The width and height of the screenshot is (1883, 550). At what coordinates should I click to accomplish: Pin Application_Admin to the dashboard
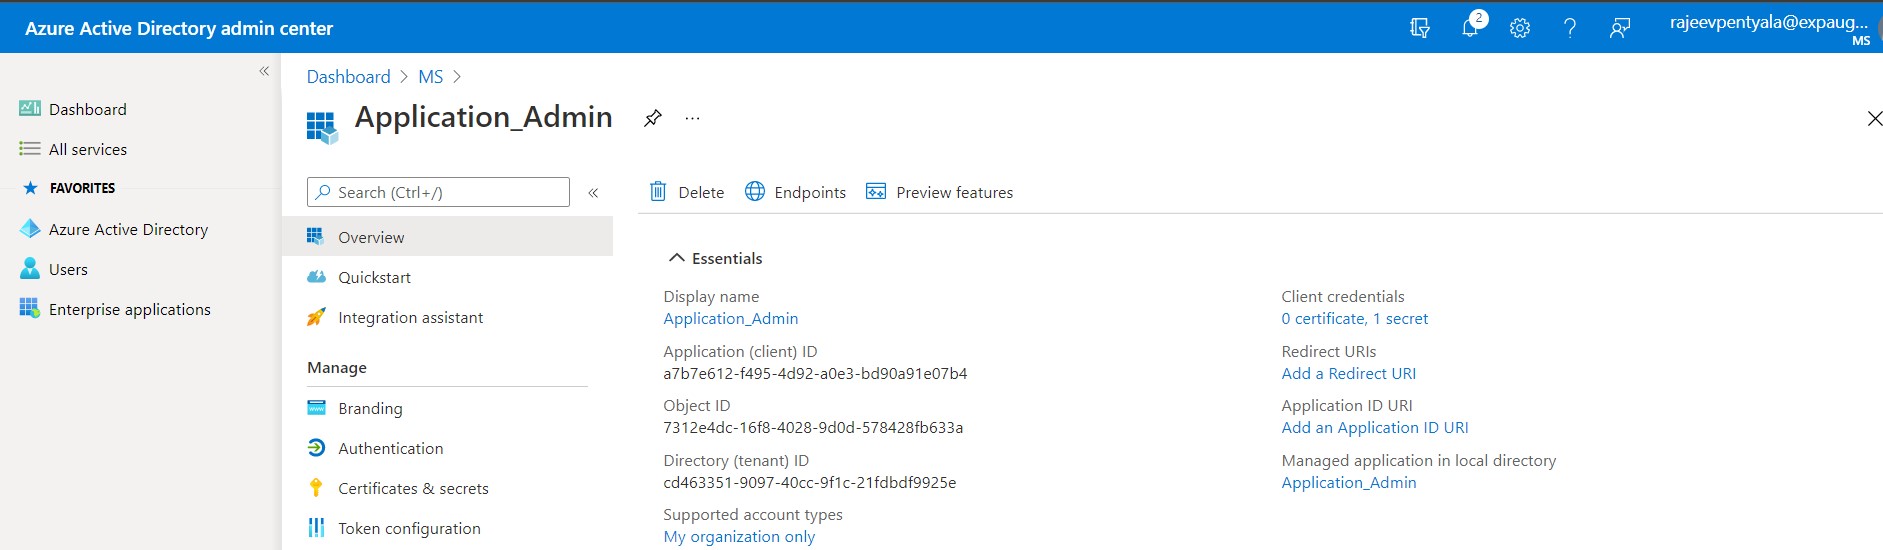coord(653,118)
